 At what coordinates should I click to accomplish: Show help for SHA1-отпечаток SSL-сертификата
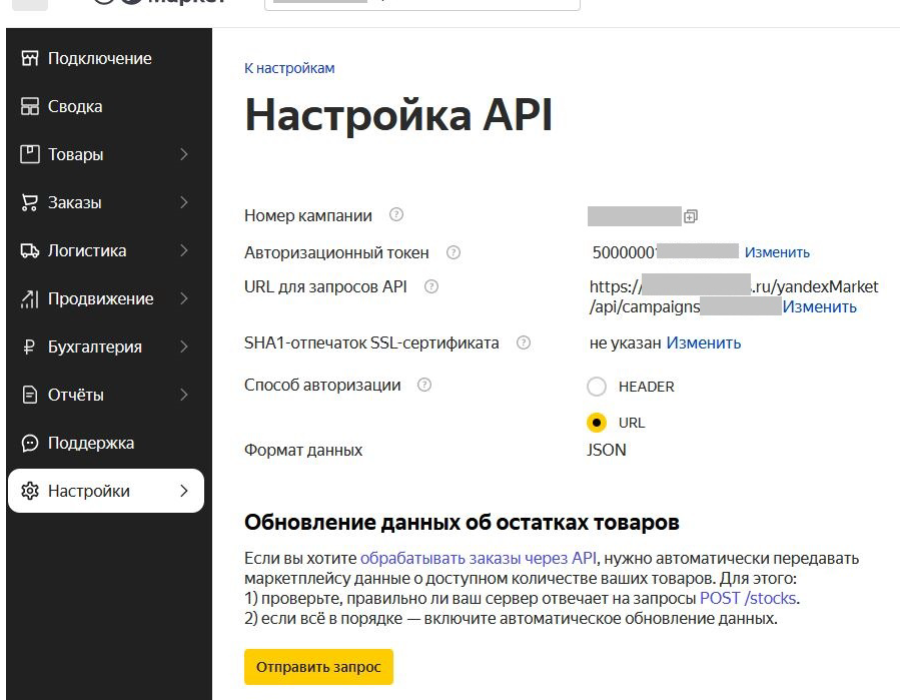click(x=523, y=343)
